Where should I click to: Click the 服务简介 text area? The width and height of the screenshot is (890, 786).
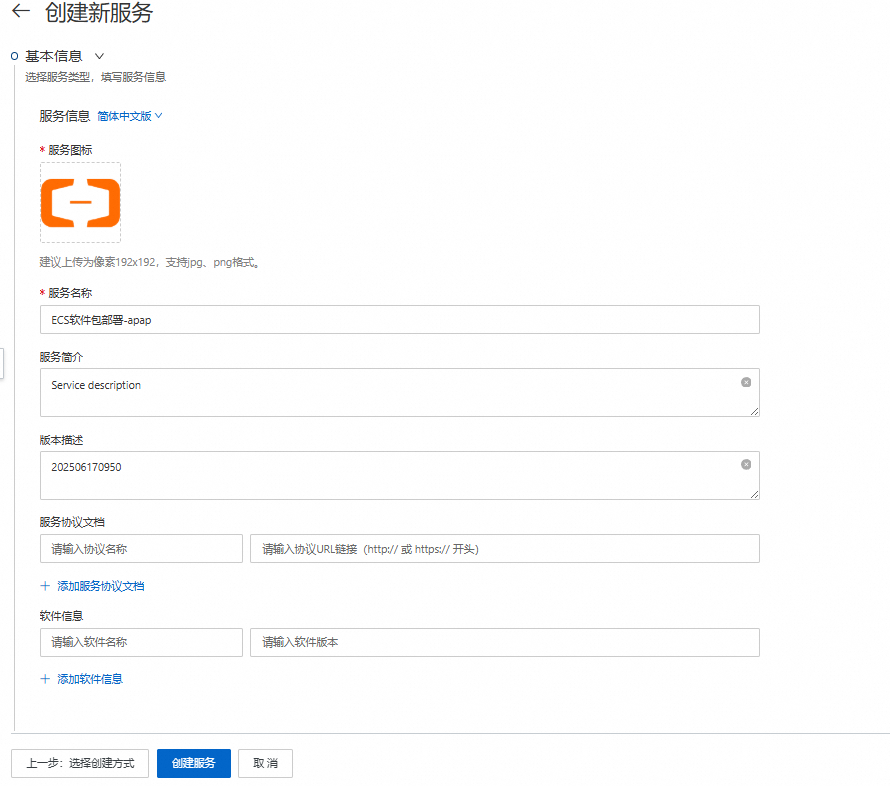tap(400, 393)
